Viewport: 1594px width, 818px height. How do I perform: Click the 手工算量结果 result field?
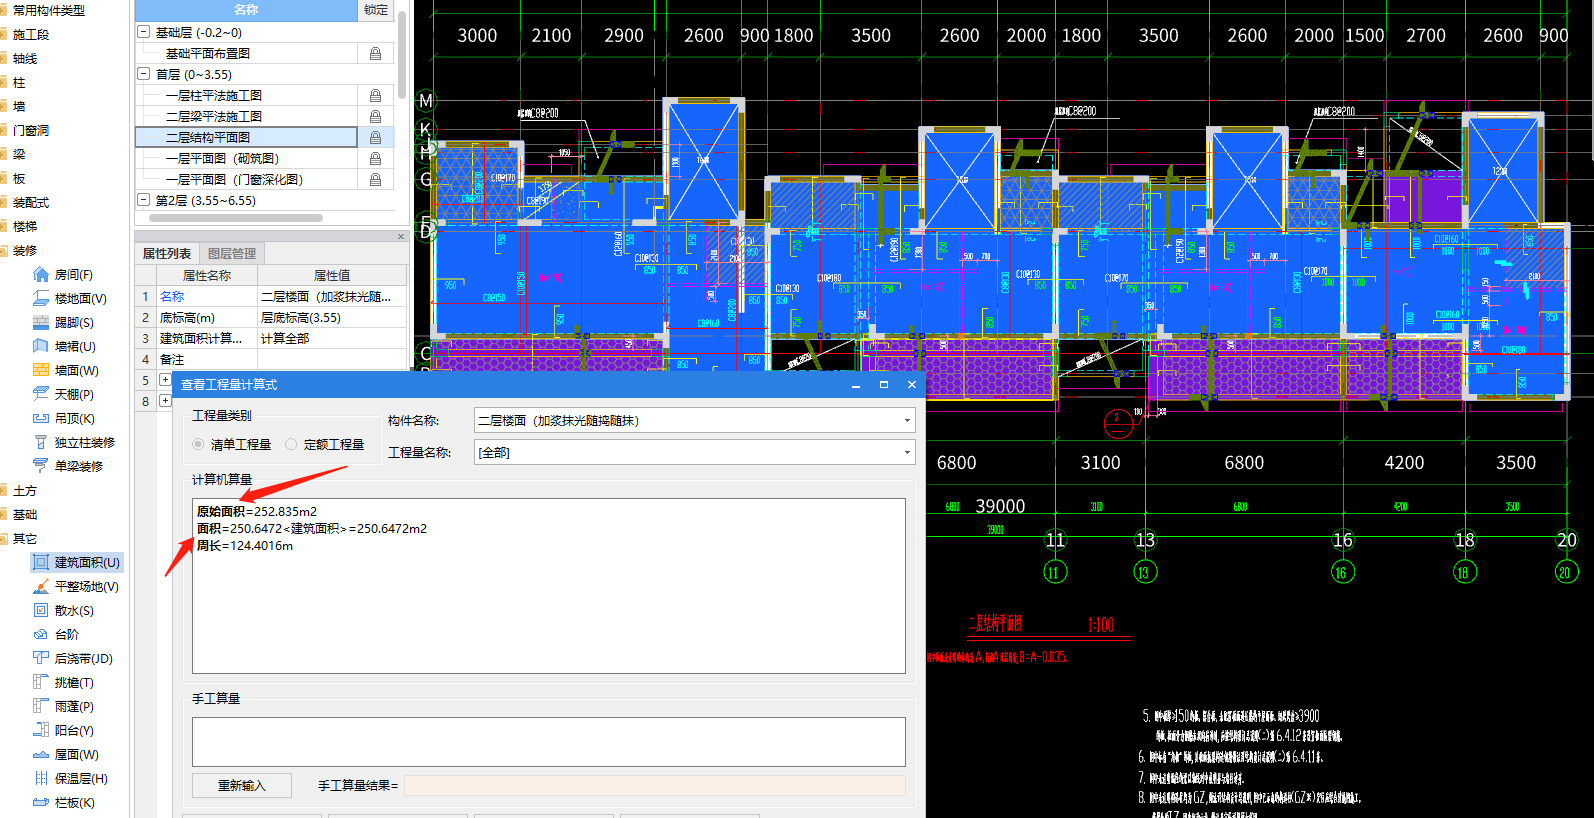coord(655,785)
